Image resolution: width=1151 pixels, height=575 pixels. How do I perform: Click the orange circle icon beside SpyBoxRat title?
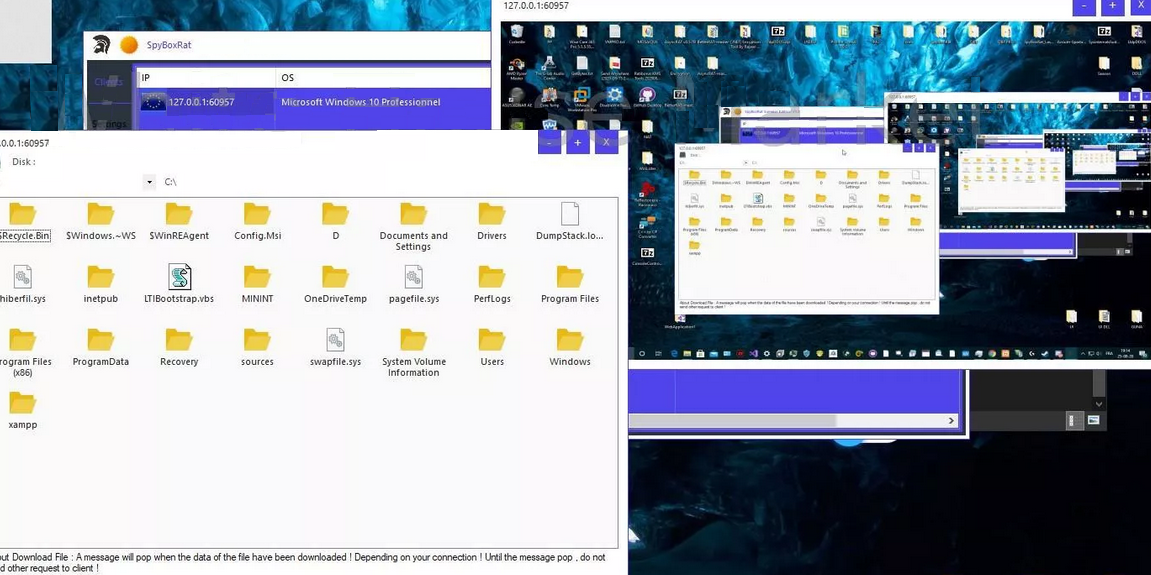pyautogui.click(x=129, y=45)
